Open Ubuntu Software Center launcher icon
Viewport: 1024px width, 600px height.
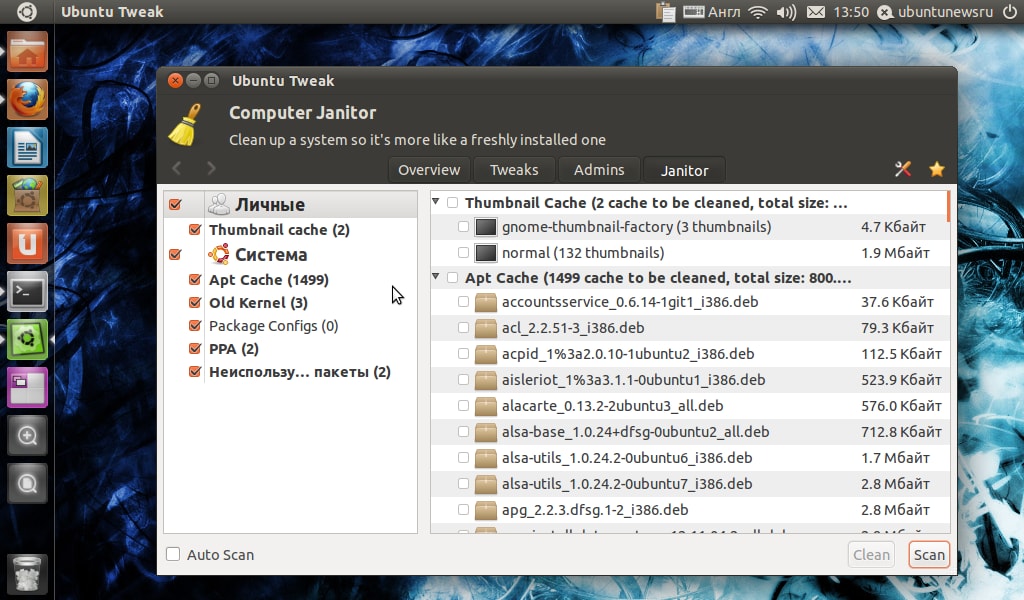coord(27,196)
